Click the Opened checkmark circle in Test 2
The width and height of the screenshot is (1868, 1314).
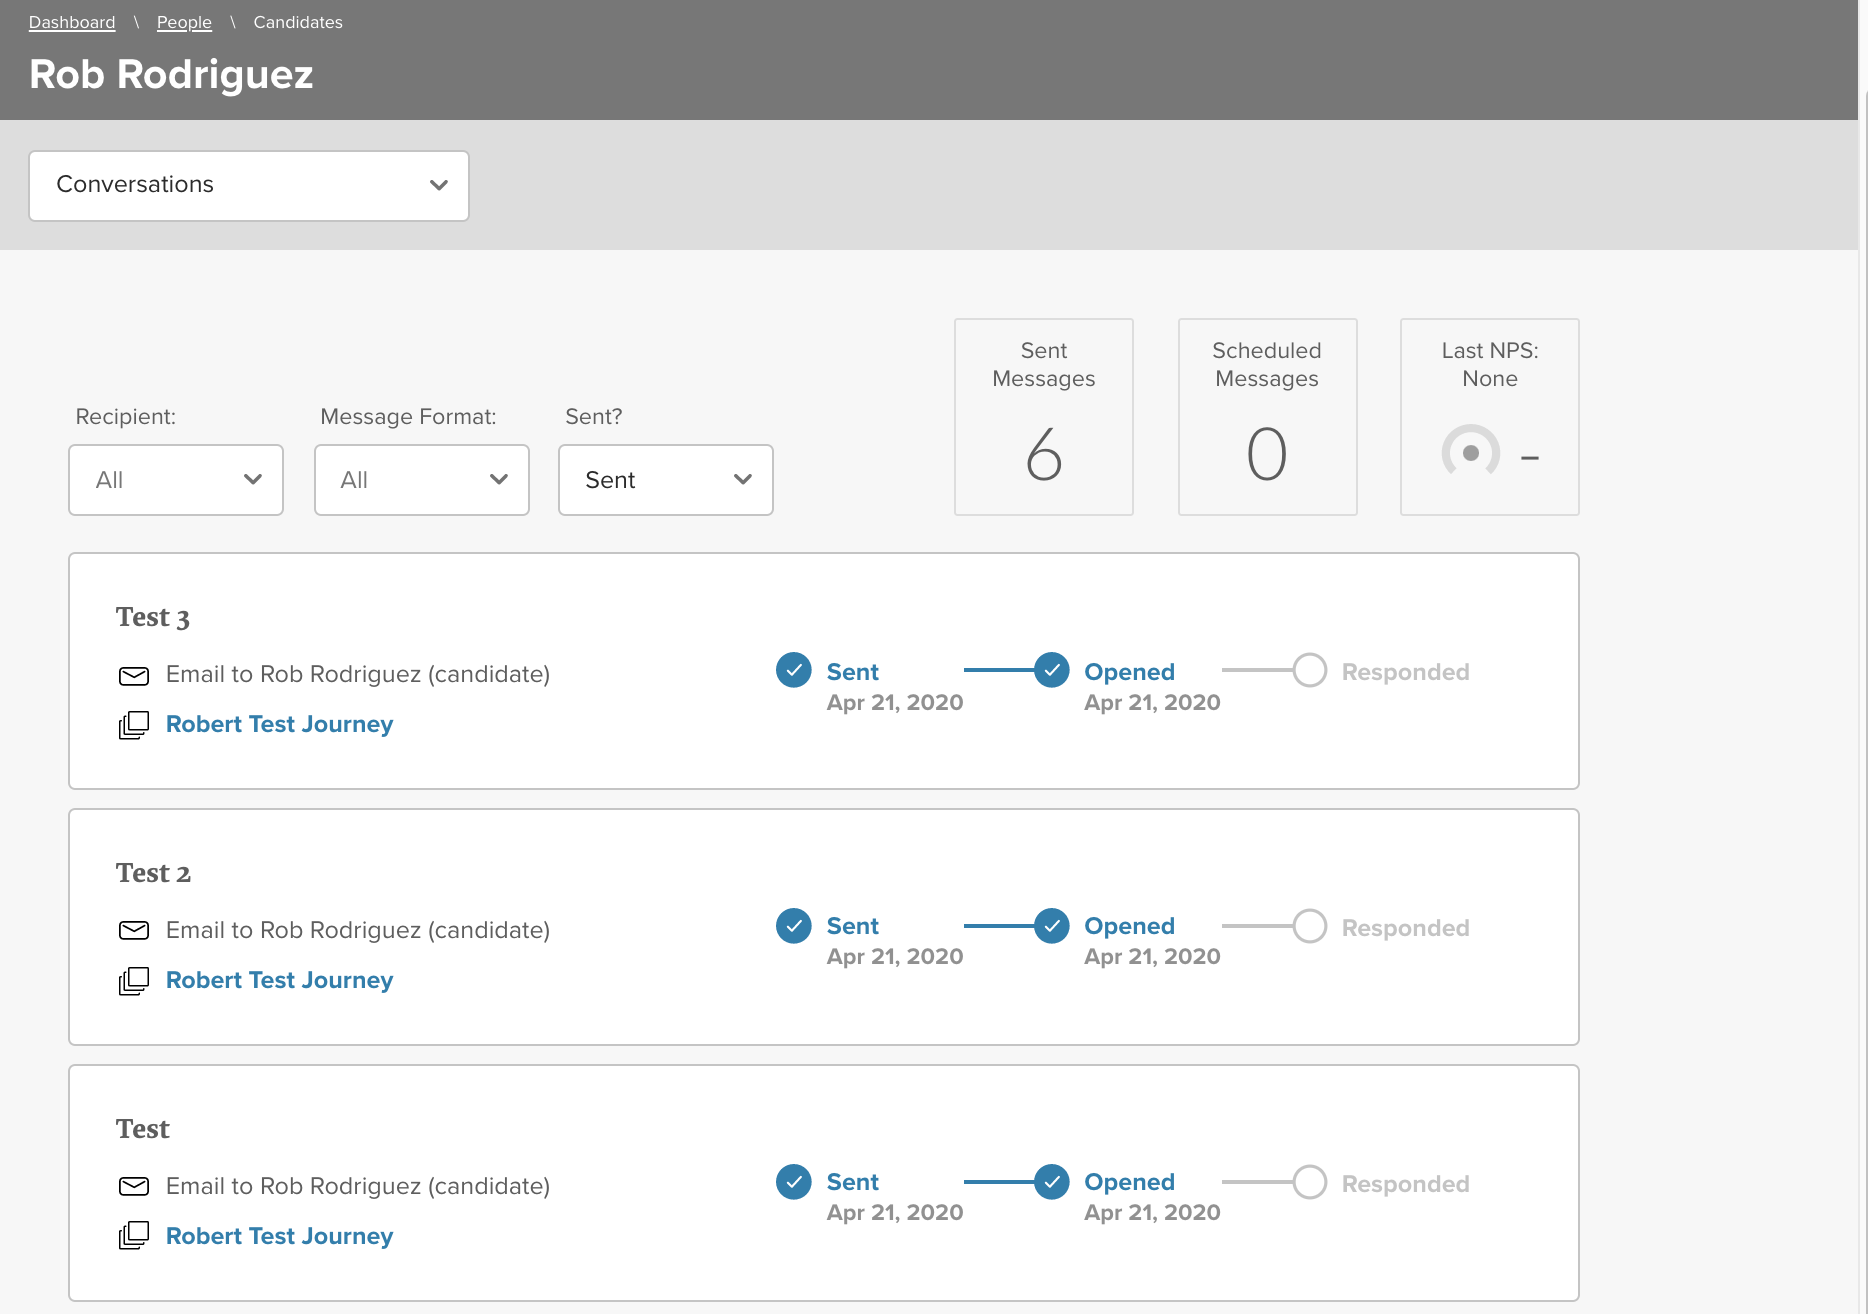click(x=1052, y=926)
